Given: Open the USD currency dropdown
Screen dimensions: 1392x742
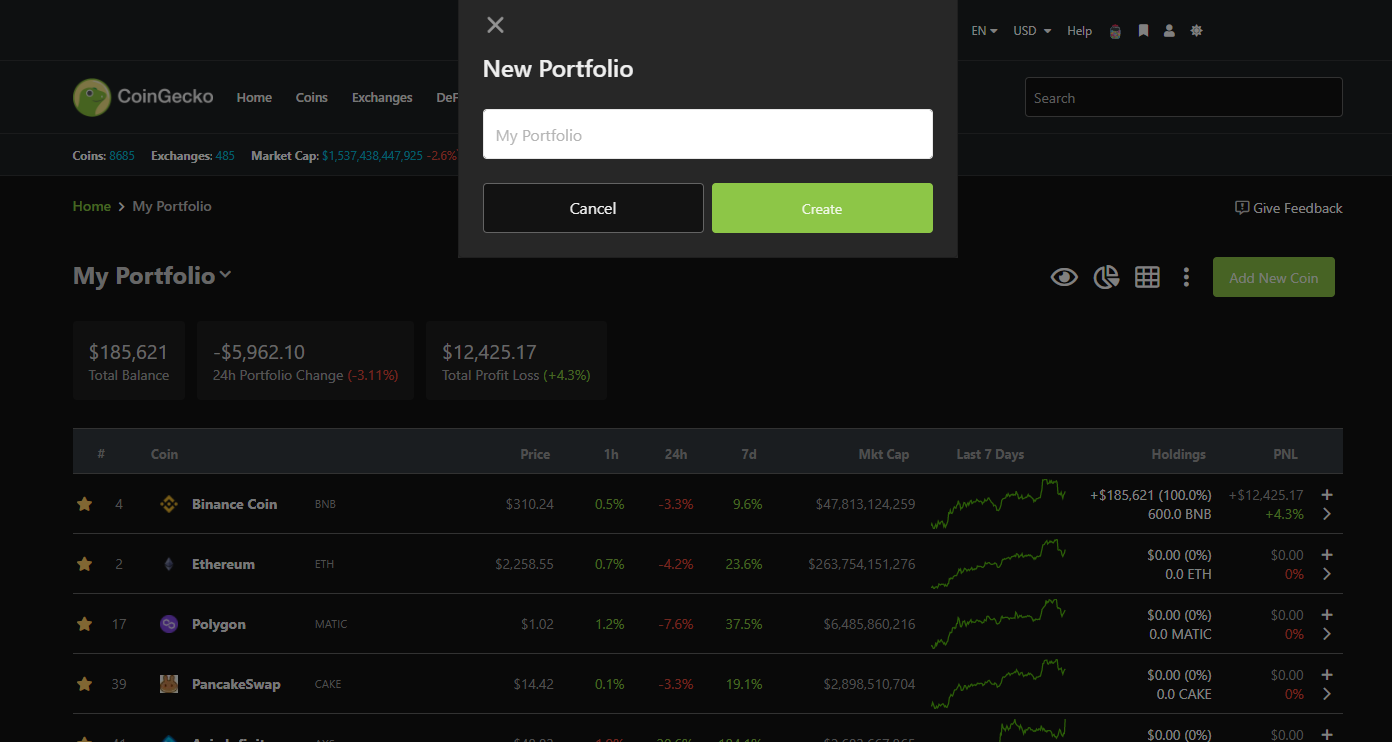Looking at the screenshot, I should click(1032, 31).
